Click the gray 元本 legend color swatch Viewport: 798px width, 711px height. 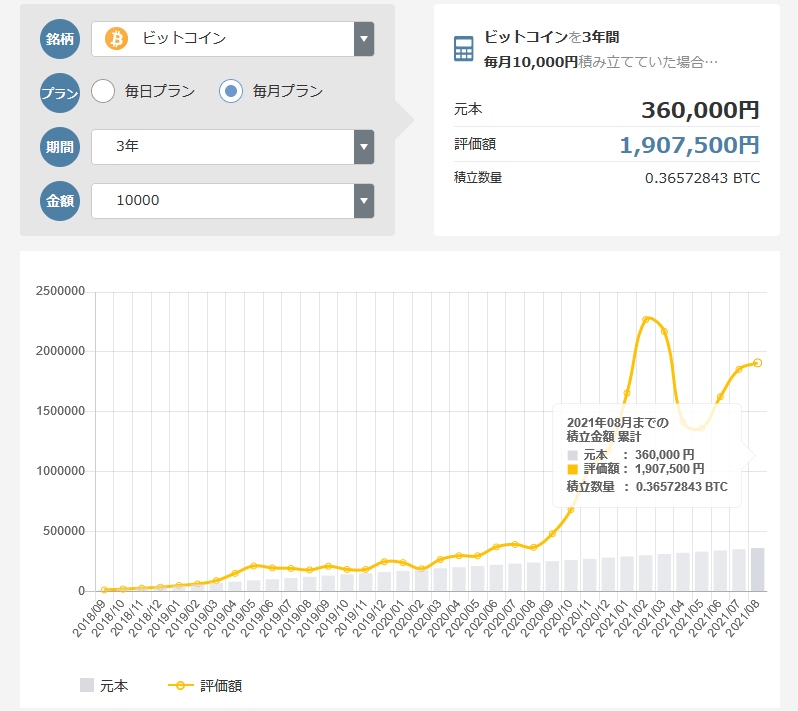(x=87, y=685)
